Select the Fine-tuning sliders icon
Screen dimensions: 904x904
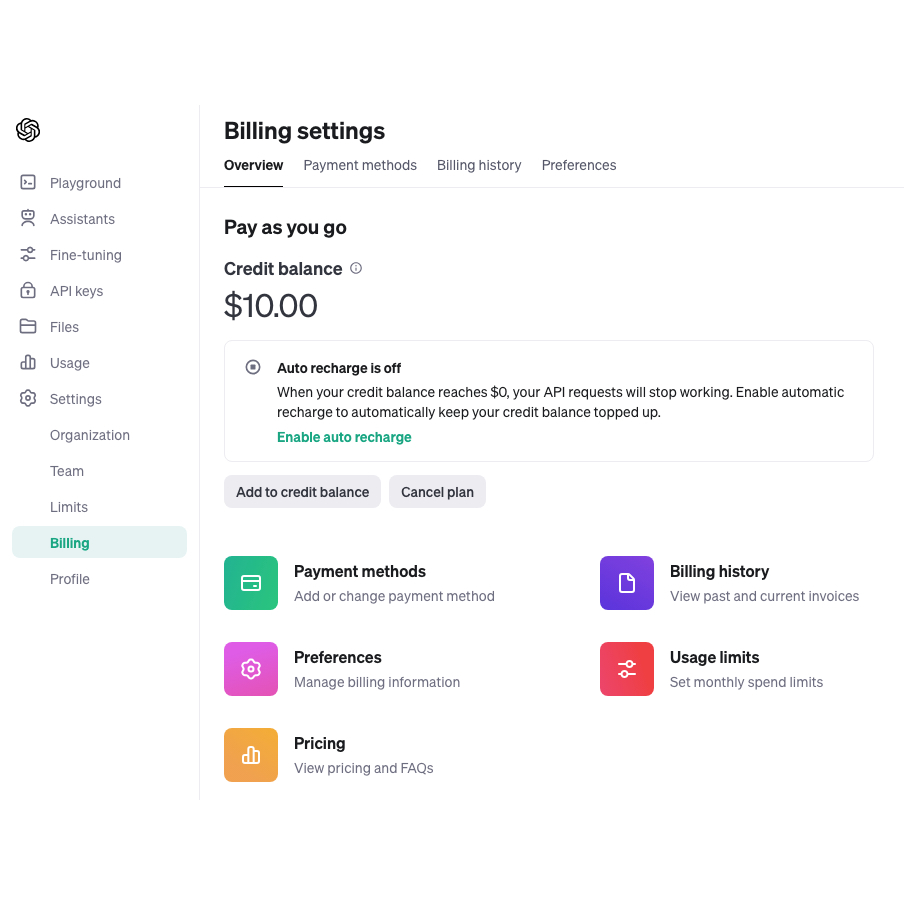point(28,254)
